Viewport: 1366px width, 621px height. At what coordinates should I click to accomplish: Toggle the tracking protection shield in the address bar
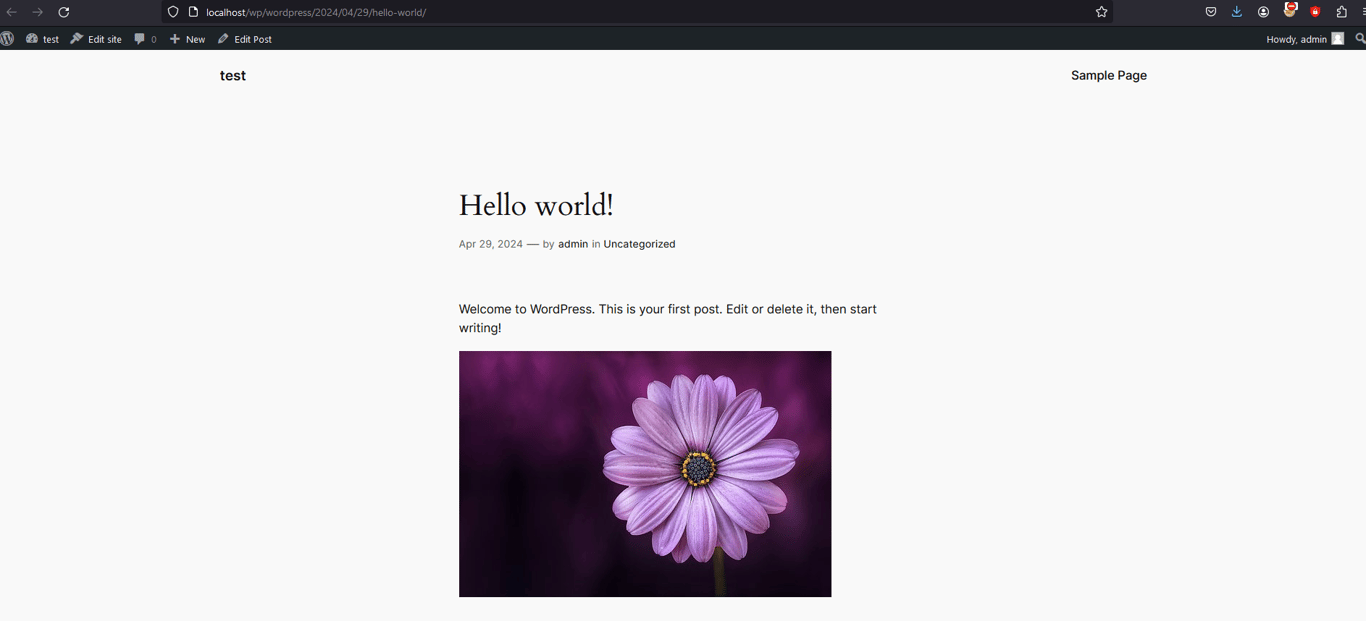(x=172, y=12)
